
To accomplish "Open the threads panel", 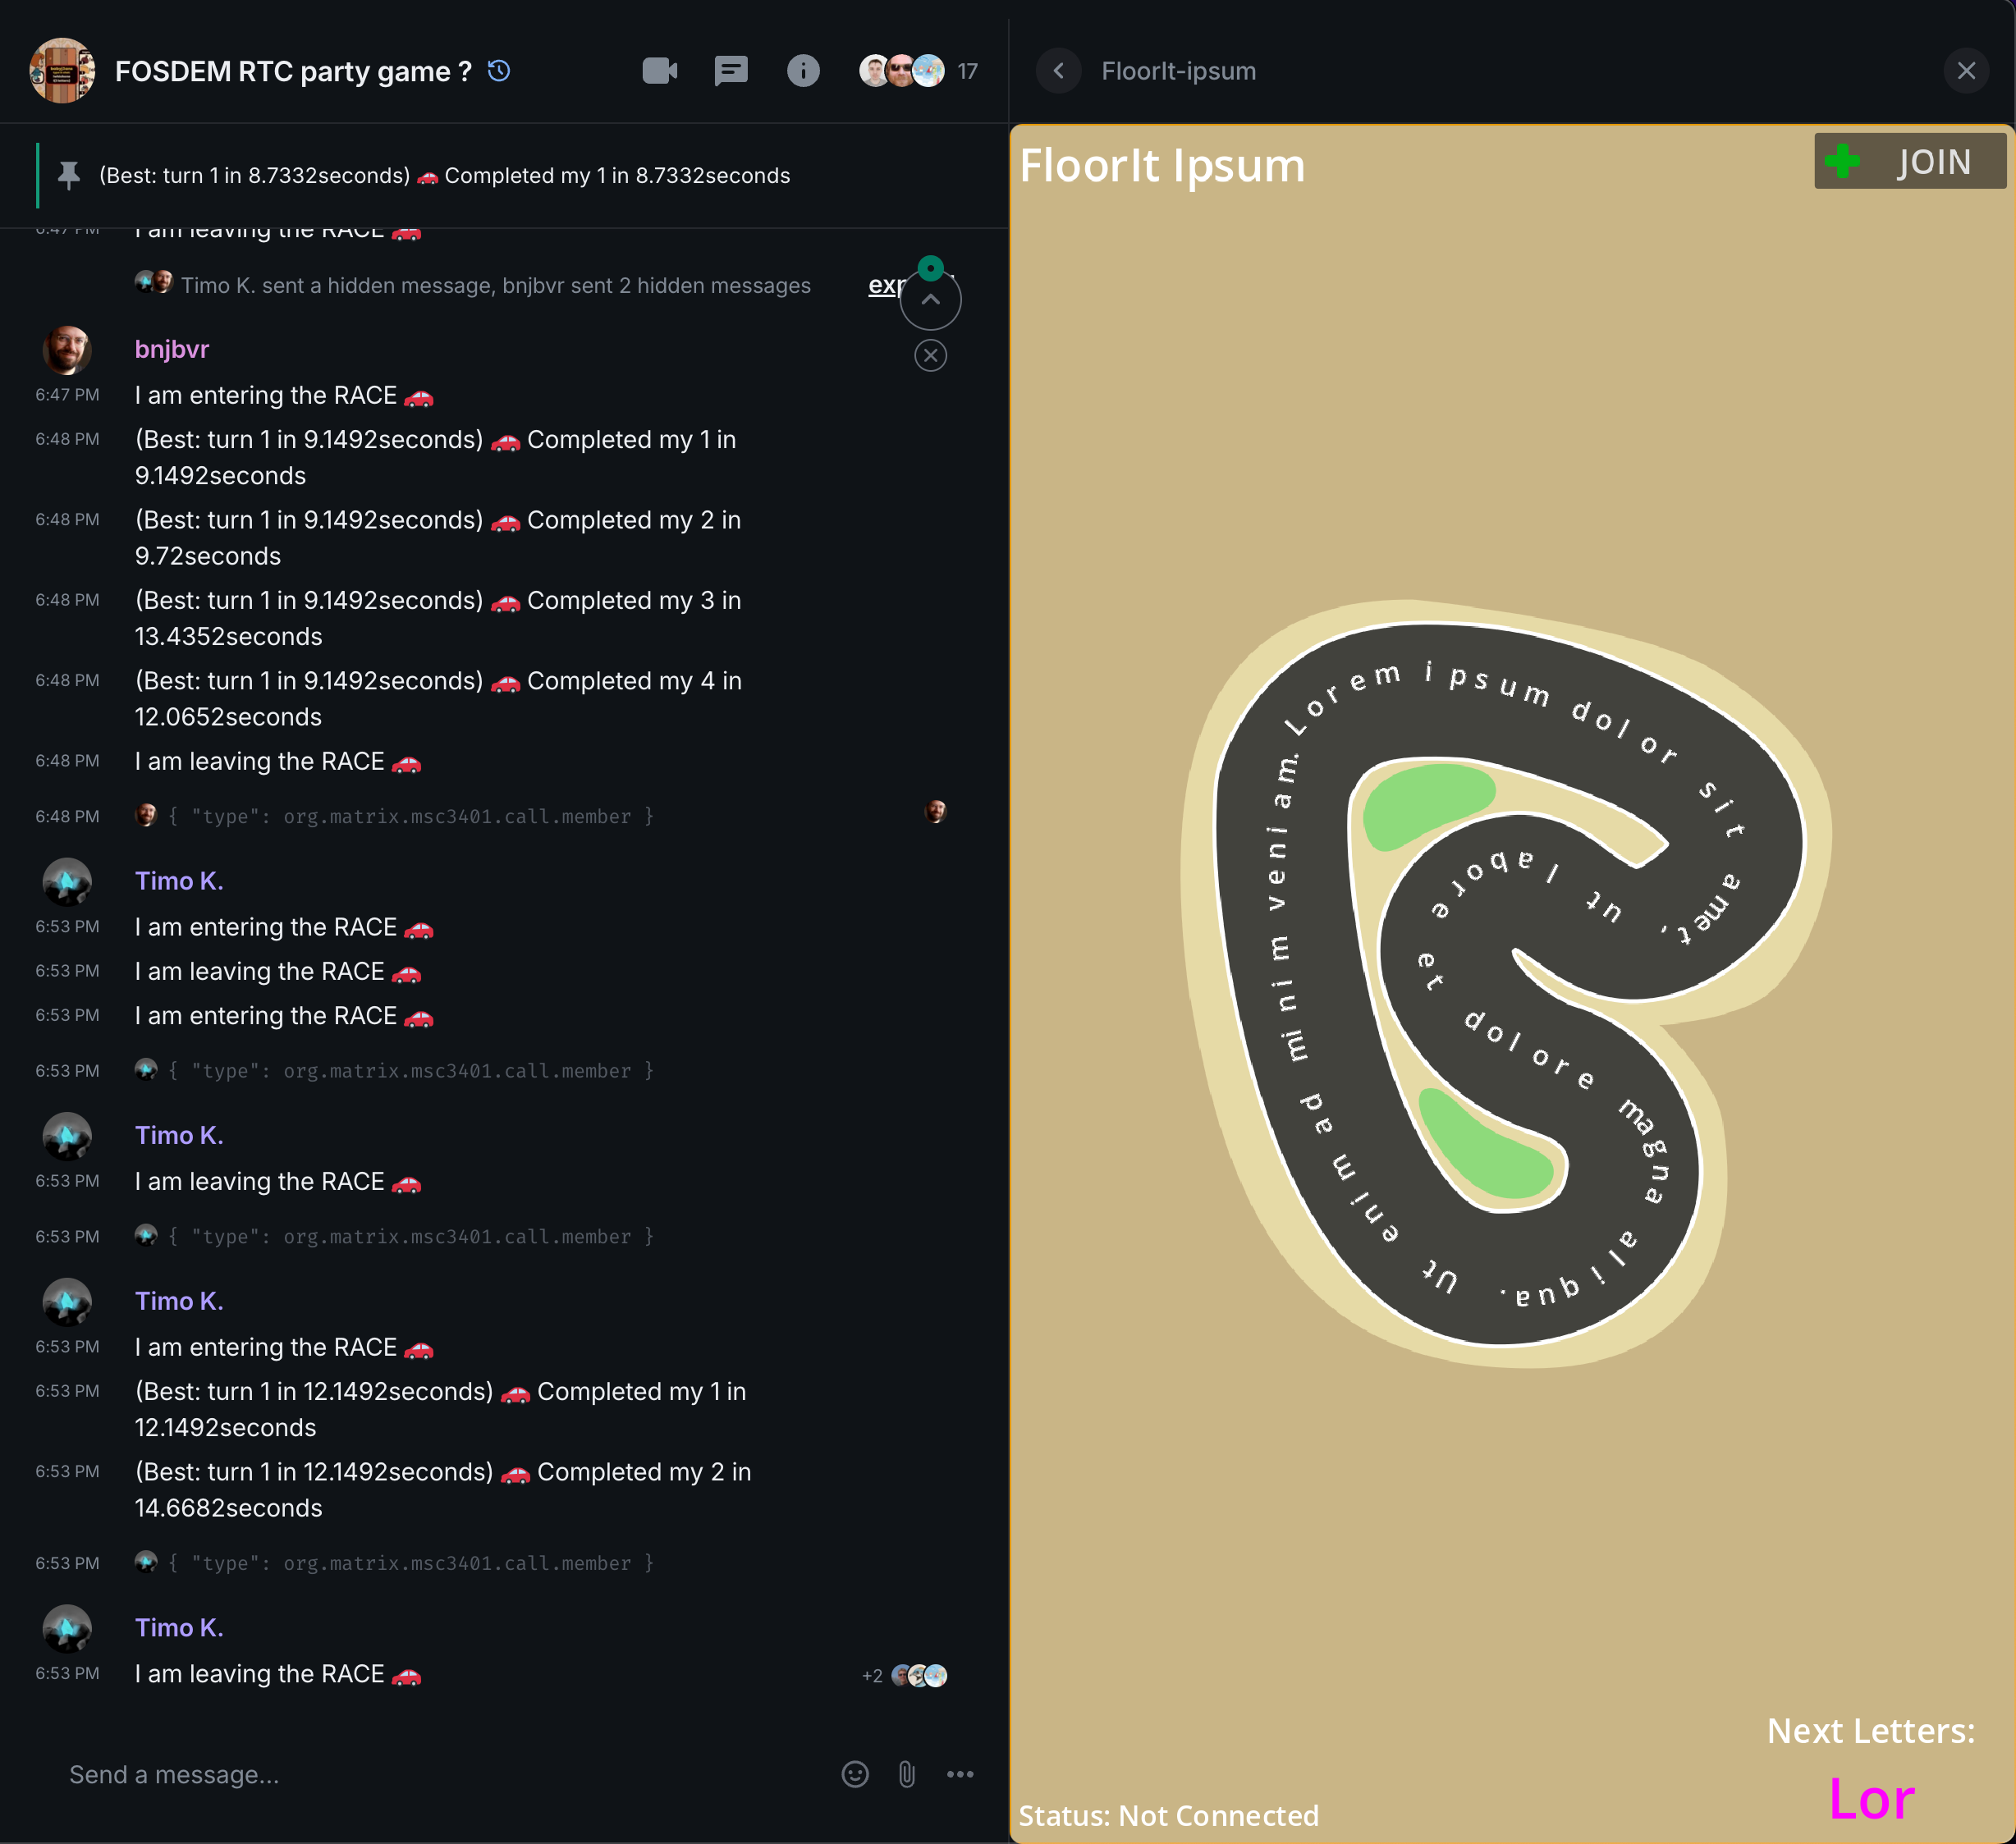I will point(731,71).
